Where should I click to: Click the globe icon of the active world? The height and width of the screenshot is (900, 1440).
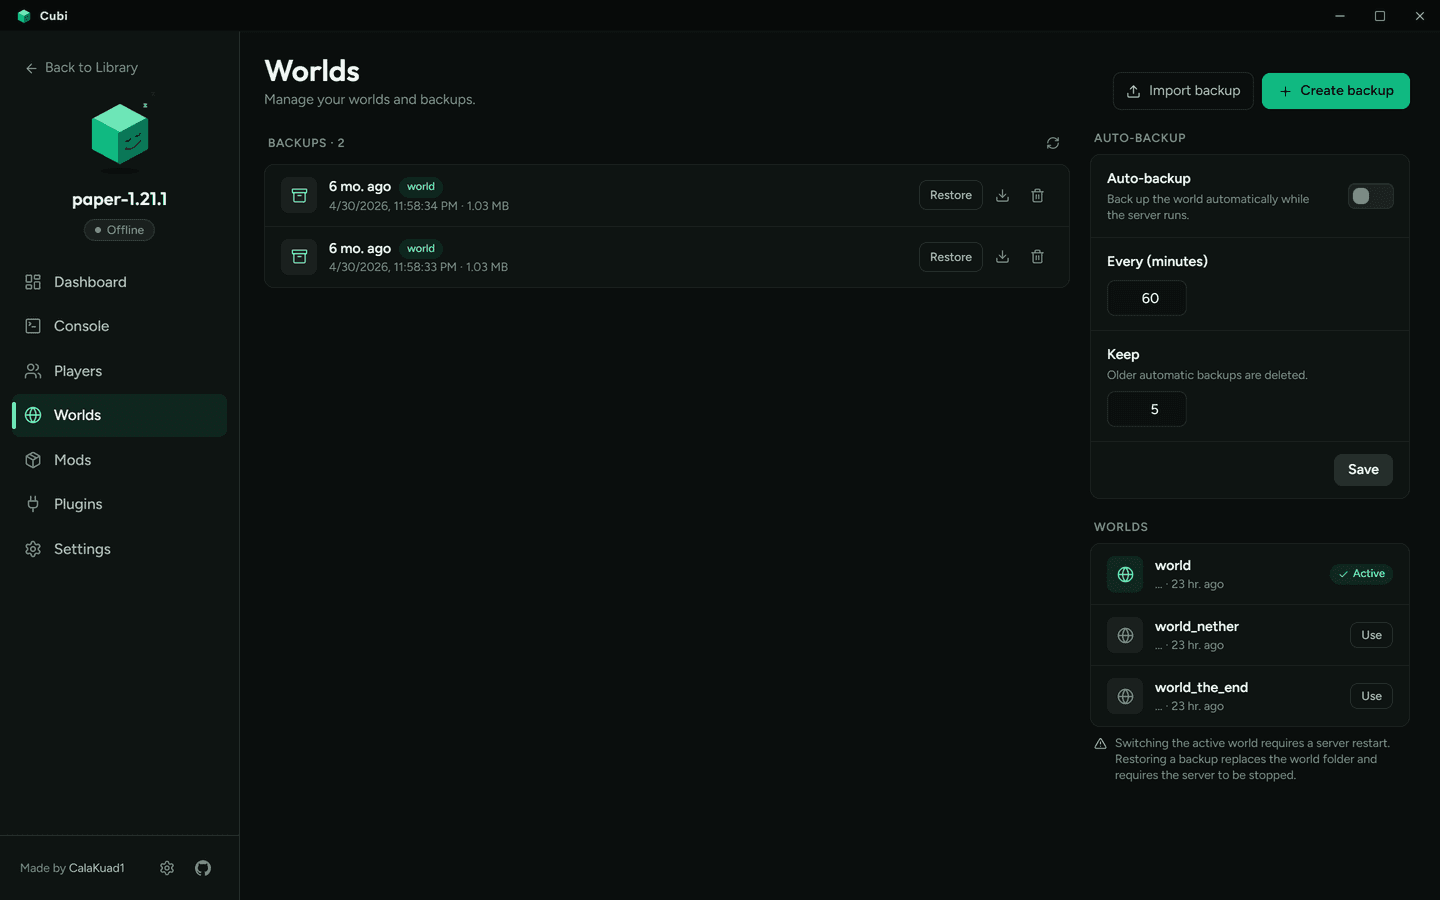pos(1125,574)
